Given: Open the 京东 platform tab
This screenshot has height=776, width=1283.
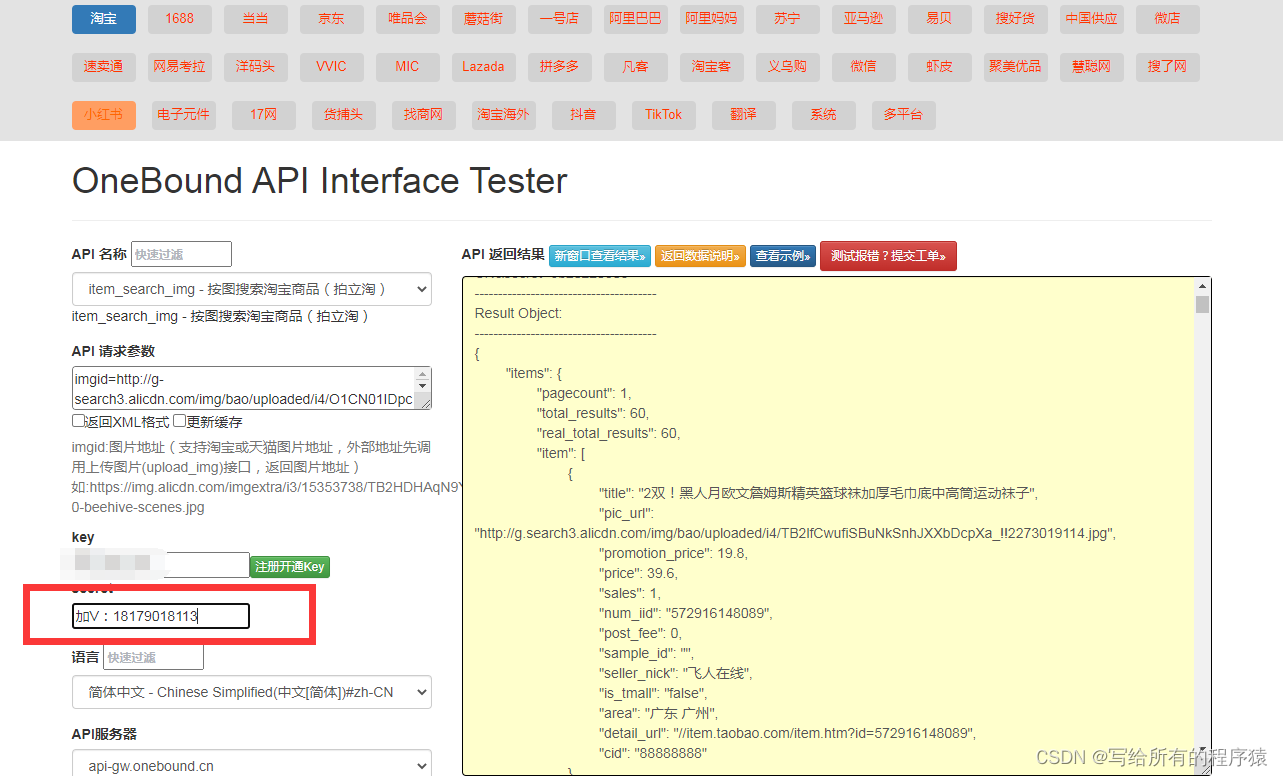Looking at the screenshot, I should (332, 19).
